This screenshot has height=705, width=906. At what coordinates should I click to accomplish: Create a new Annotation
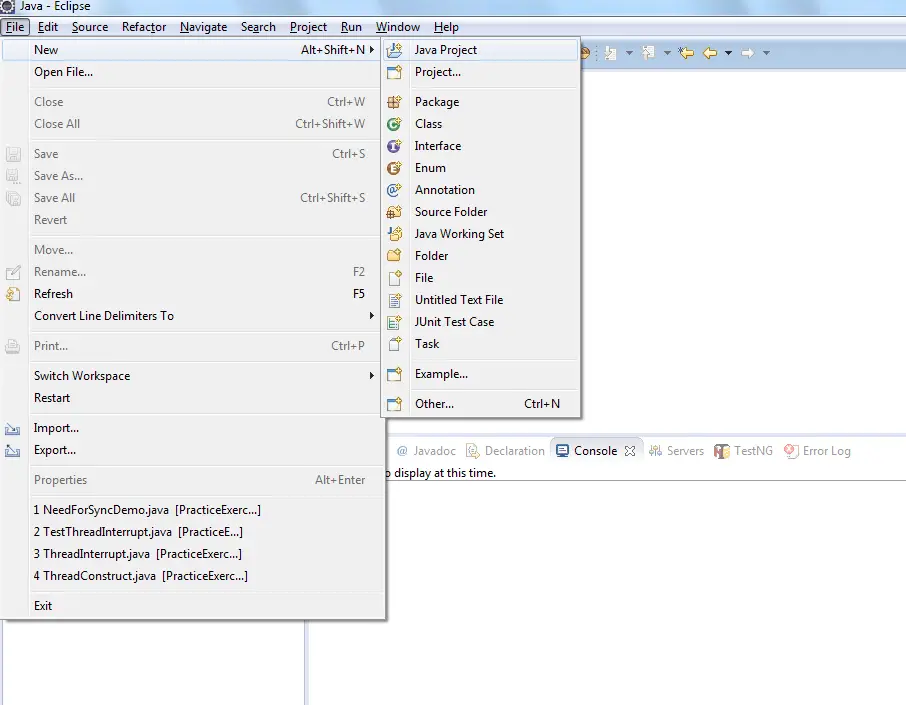pos(445,189)
